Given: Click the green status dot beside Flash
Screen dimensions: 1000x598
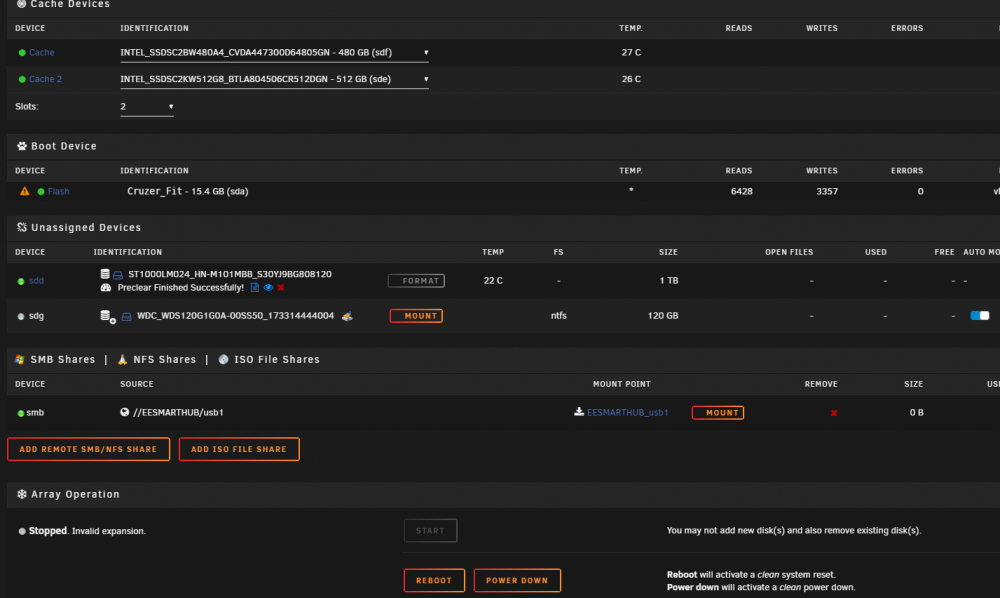Looking at the screenshot, I should [41, 192].
